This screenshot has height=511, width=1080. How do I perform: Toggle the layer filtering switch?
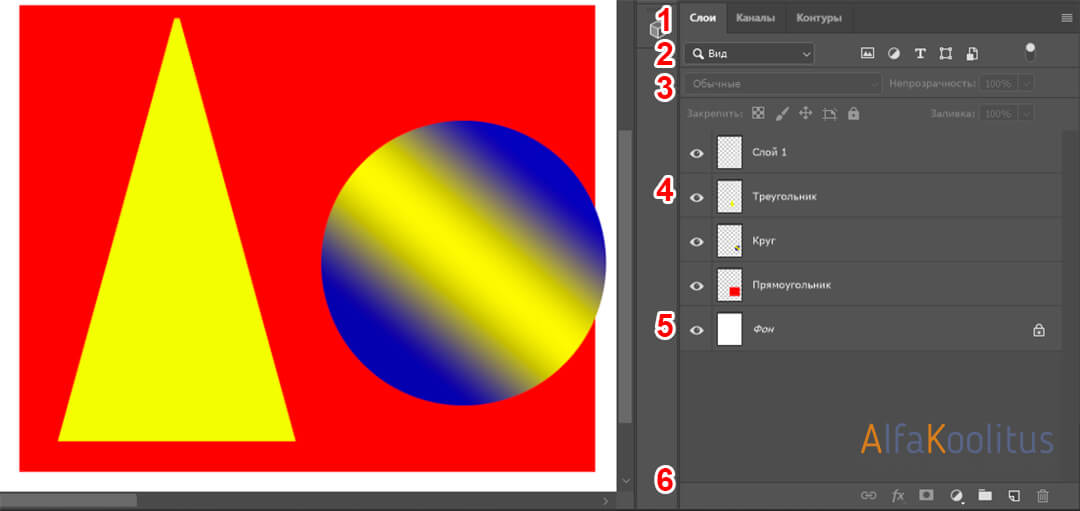click(1030, 51)
